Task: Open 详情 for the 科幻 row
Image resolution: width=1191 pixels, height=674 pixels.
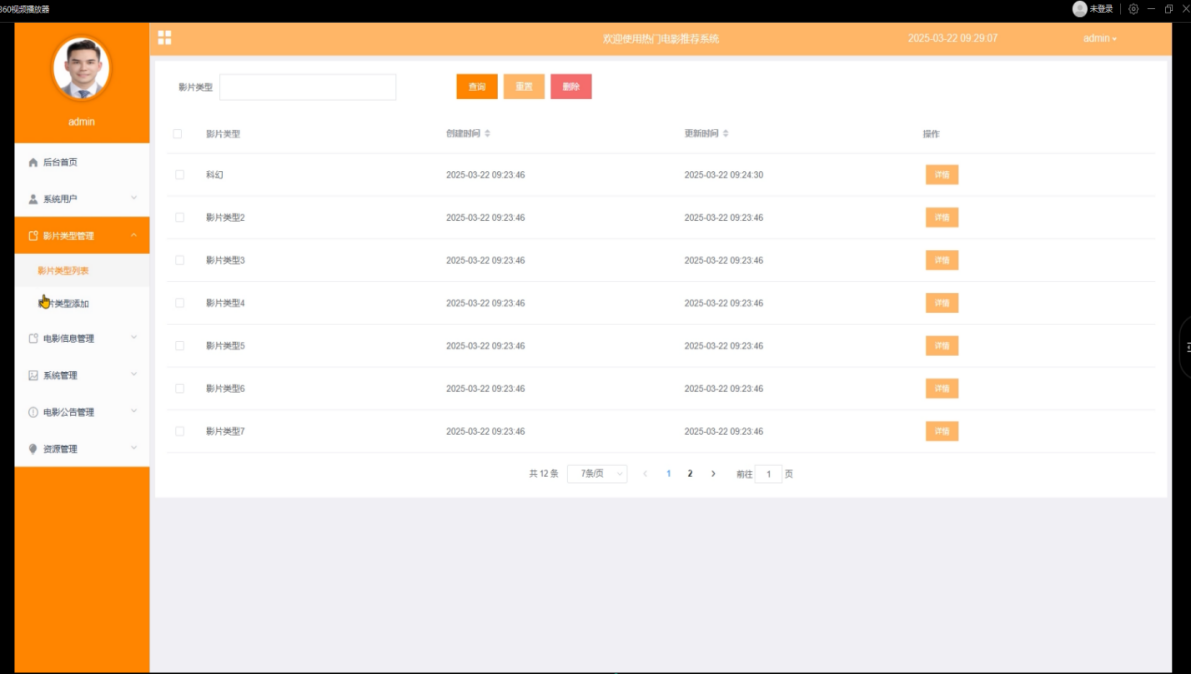Action: point(942,175)
